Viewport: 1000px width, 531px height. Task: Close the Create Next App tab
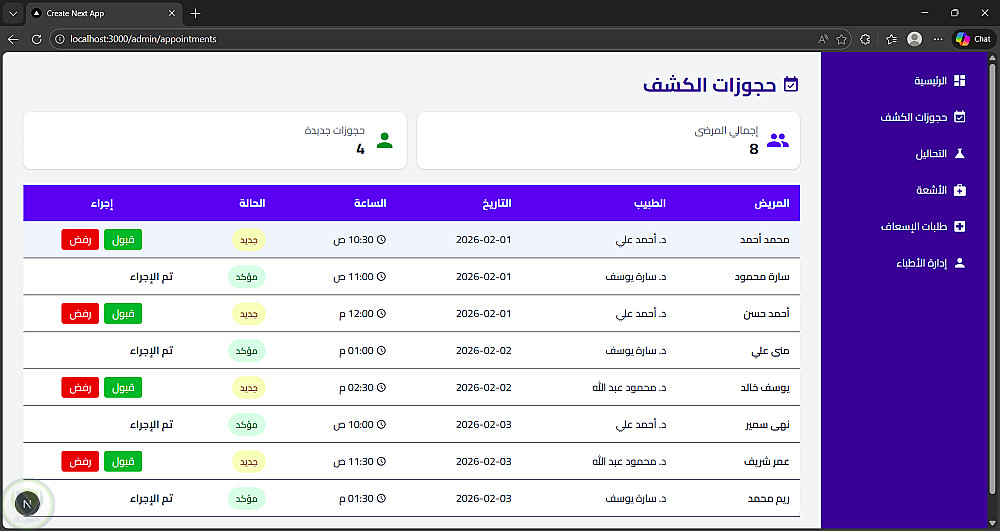coord(172,13)
